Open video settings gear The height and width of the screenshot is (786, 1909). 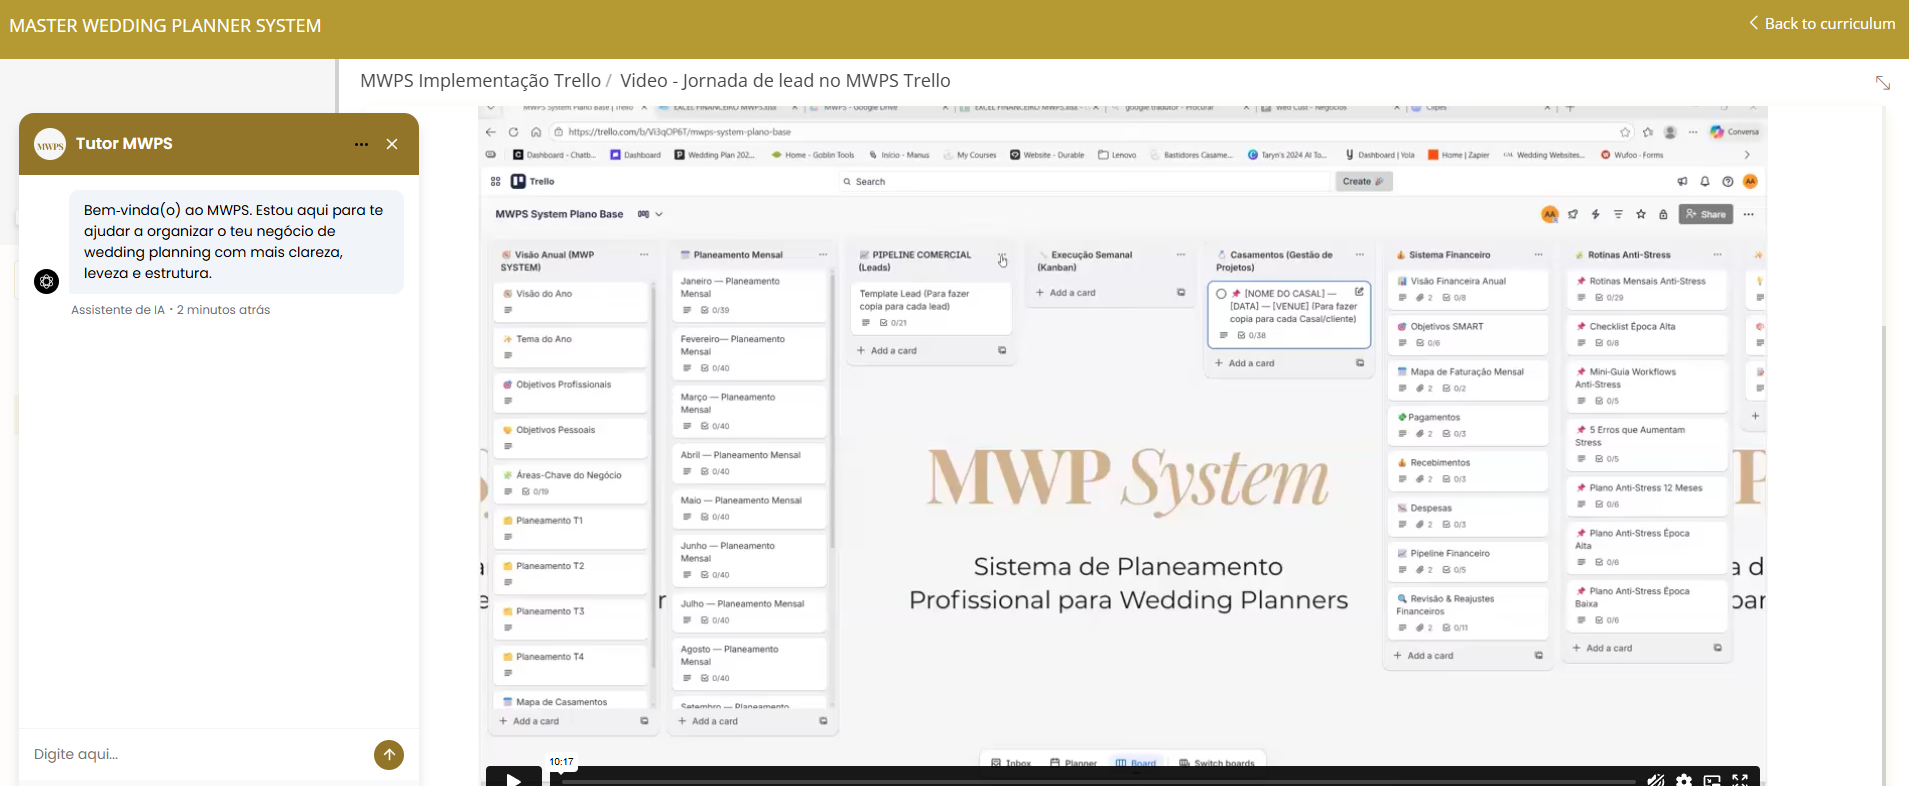coord(1684,780)
